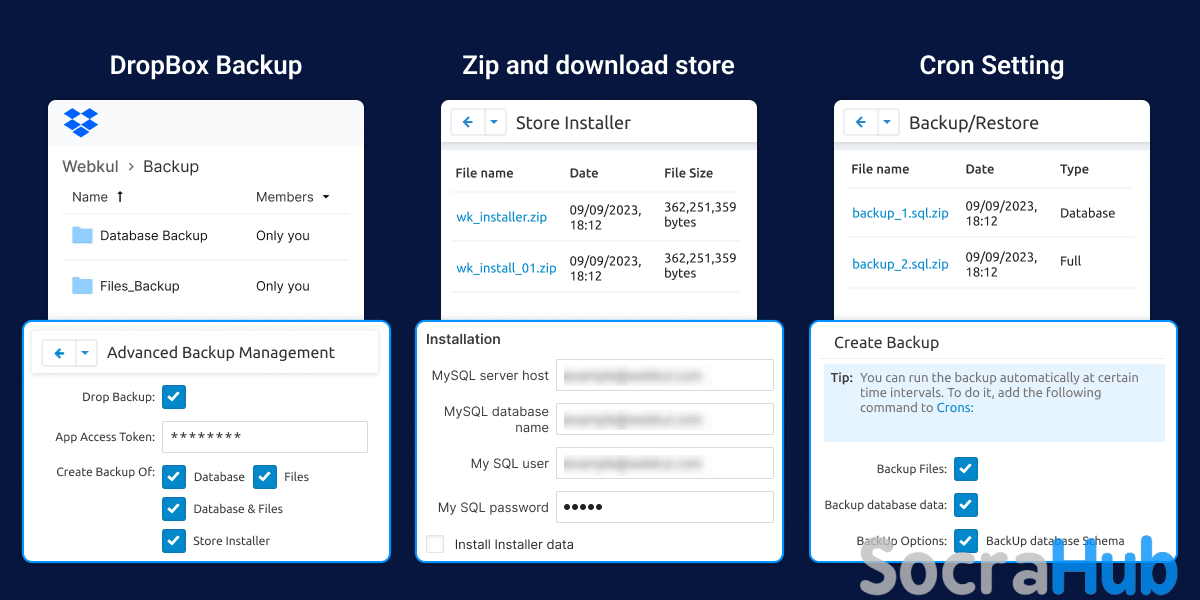Expand the Members column dropdown
The image size is (1200, 600).
[325, 198]
